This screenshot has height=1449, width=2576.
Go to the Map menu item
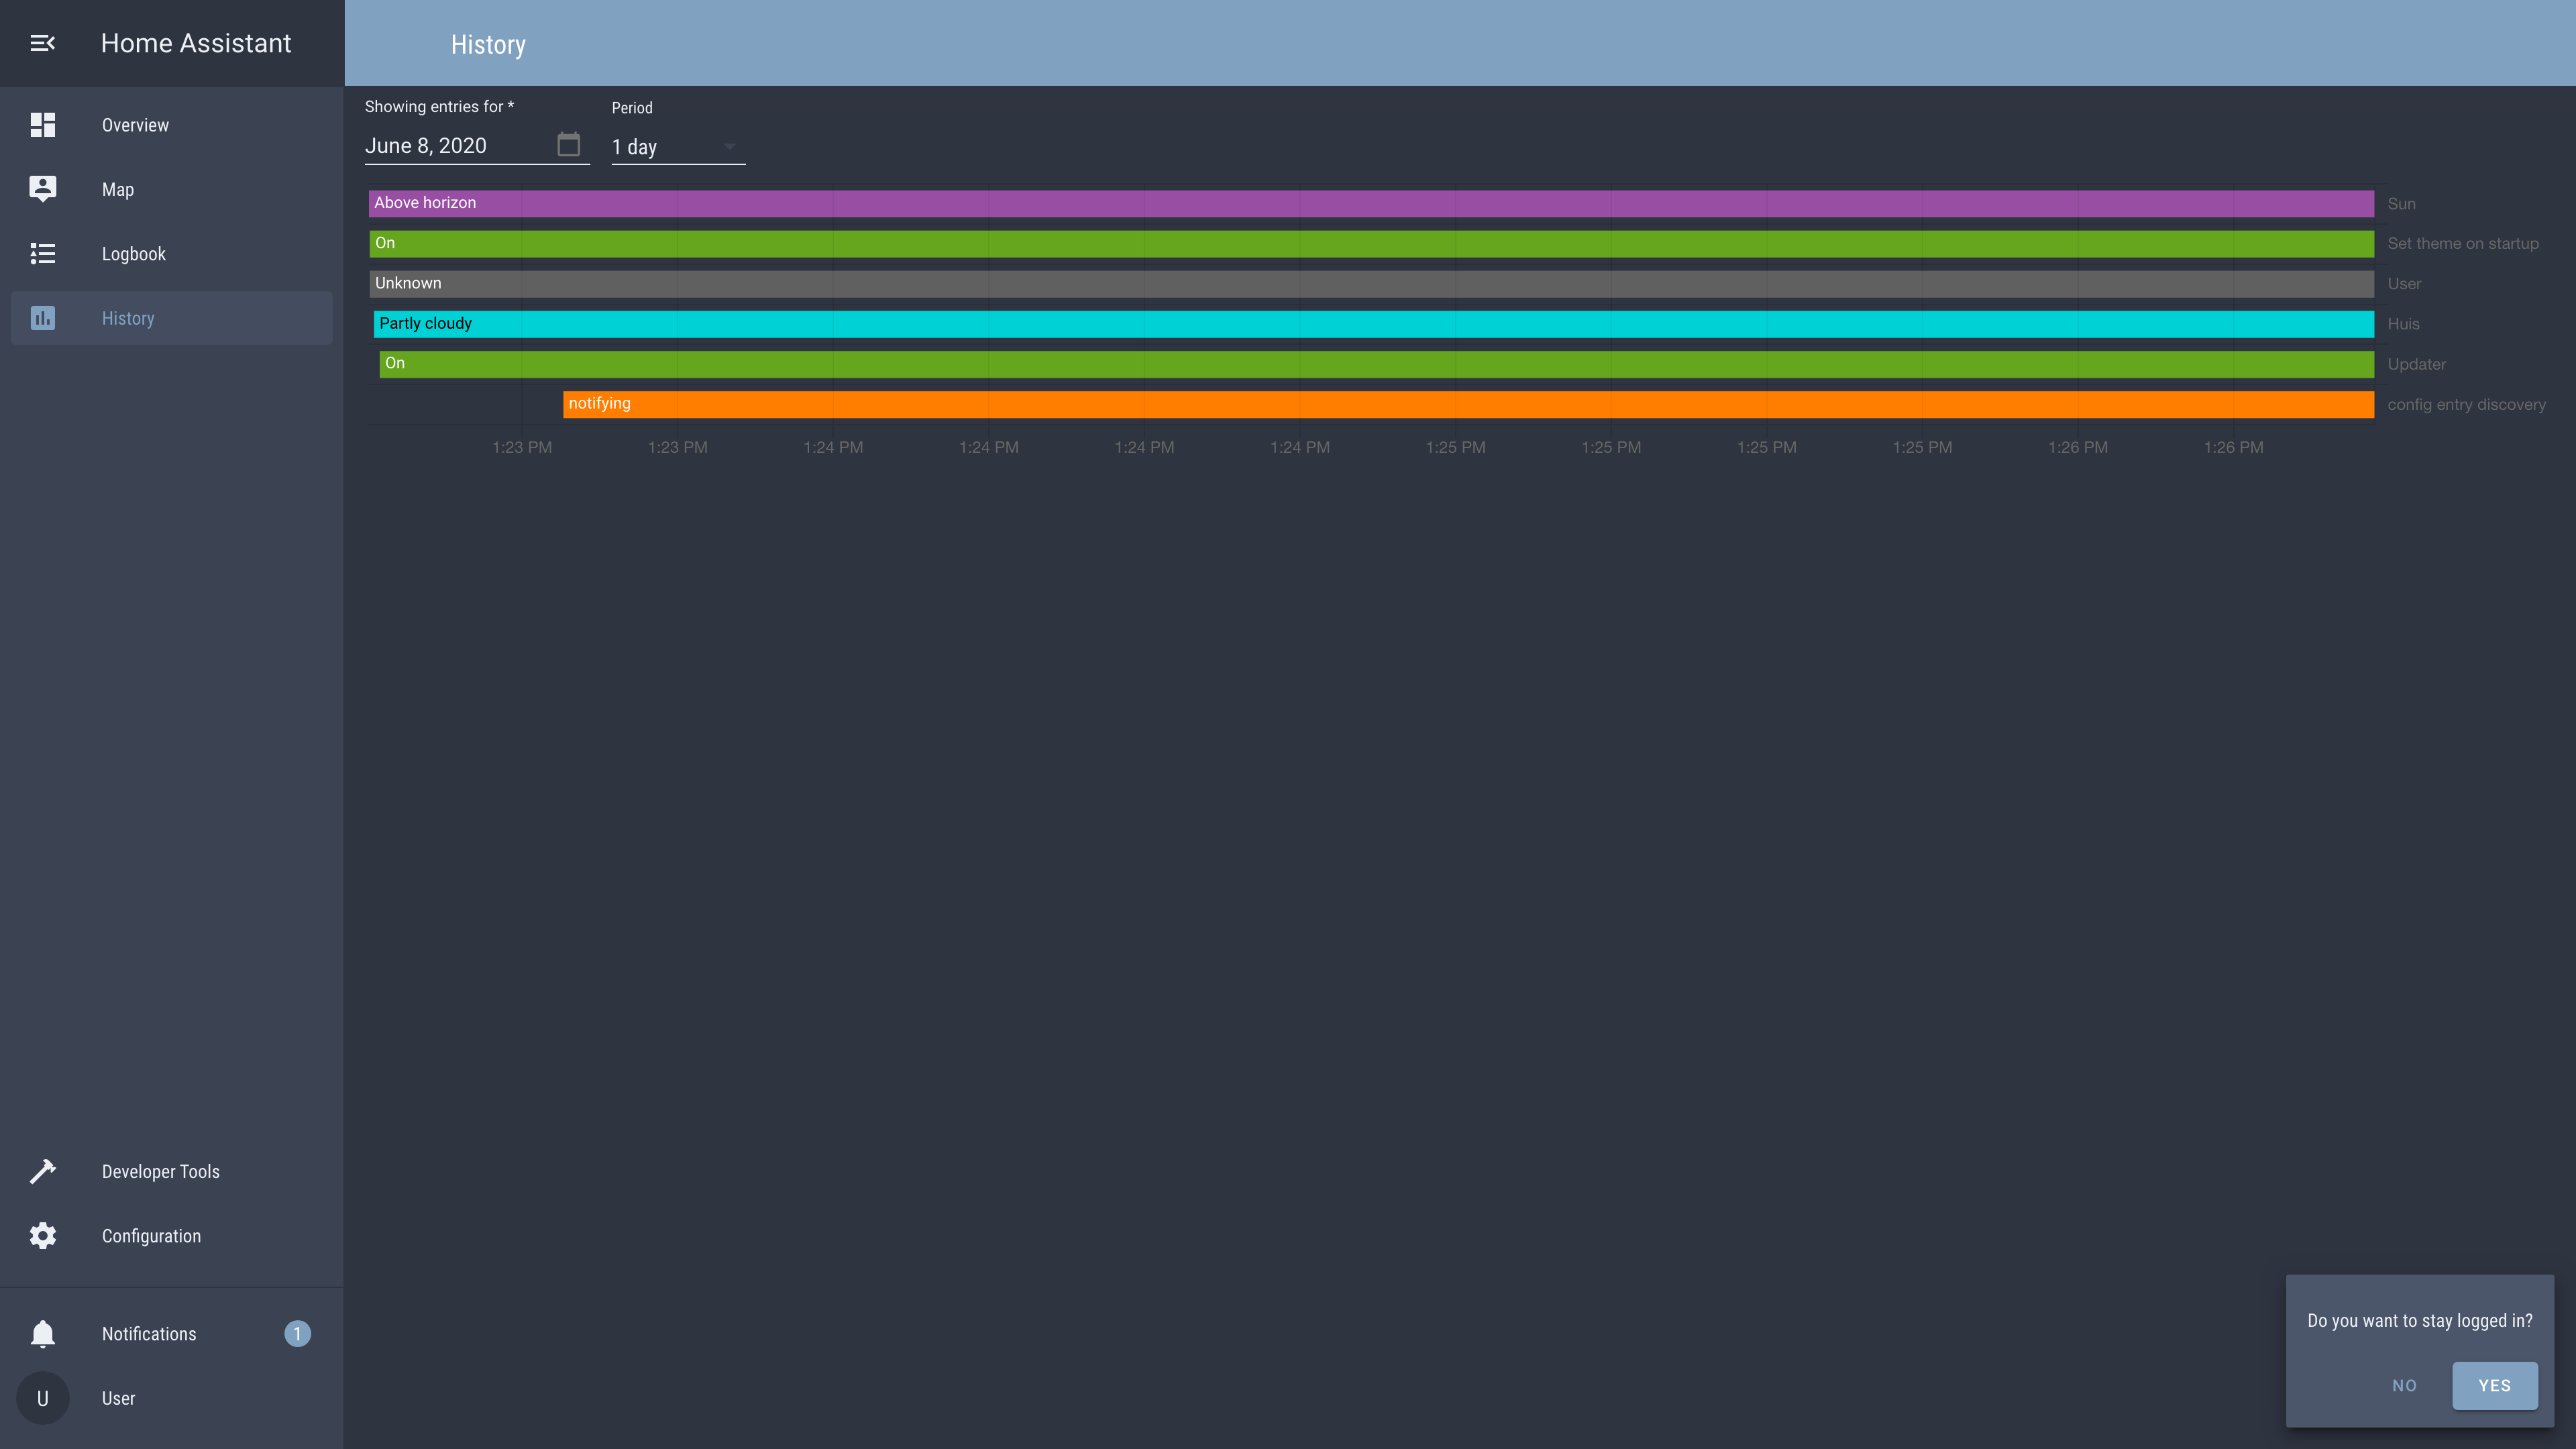tap(118, 189)
